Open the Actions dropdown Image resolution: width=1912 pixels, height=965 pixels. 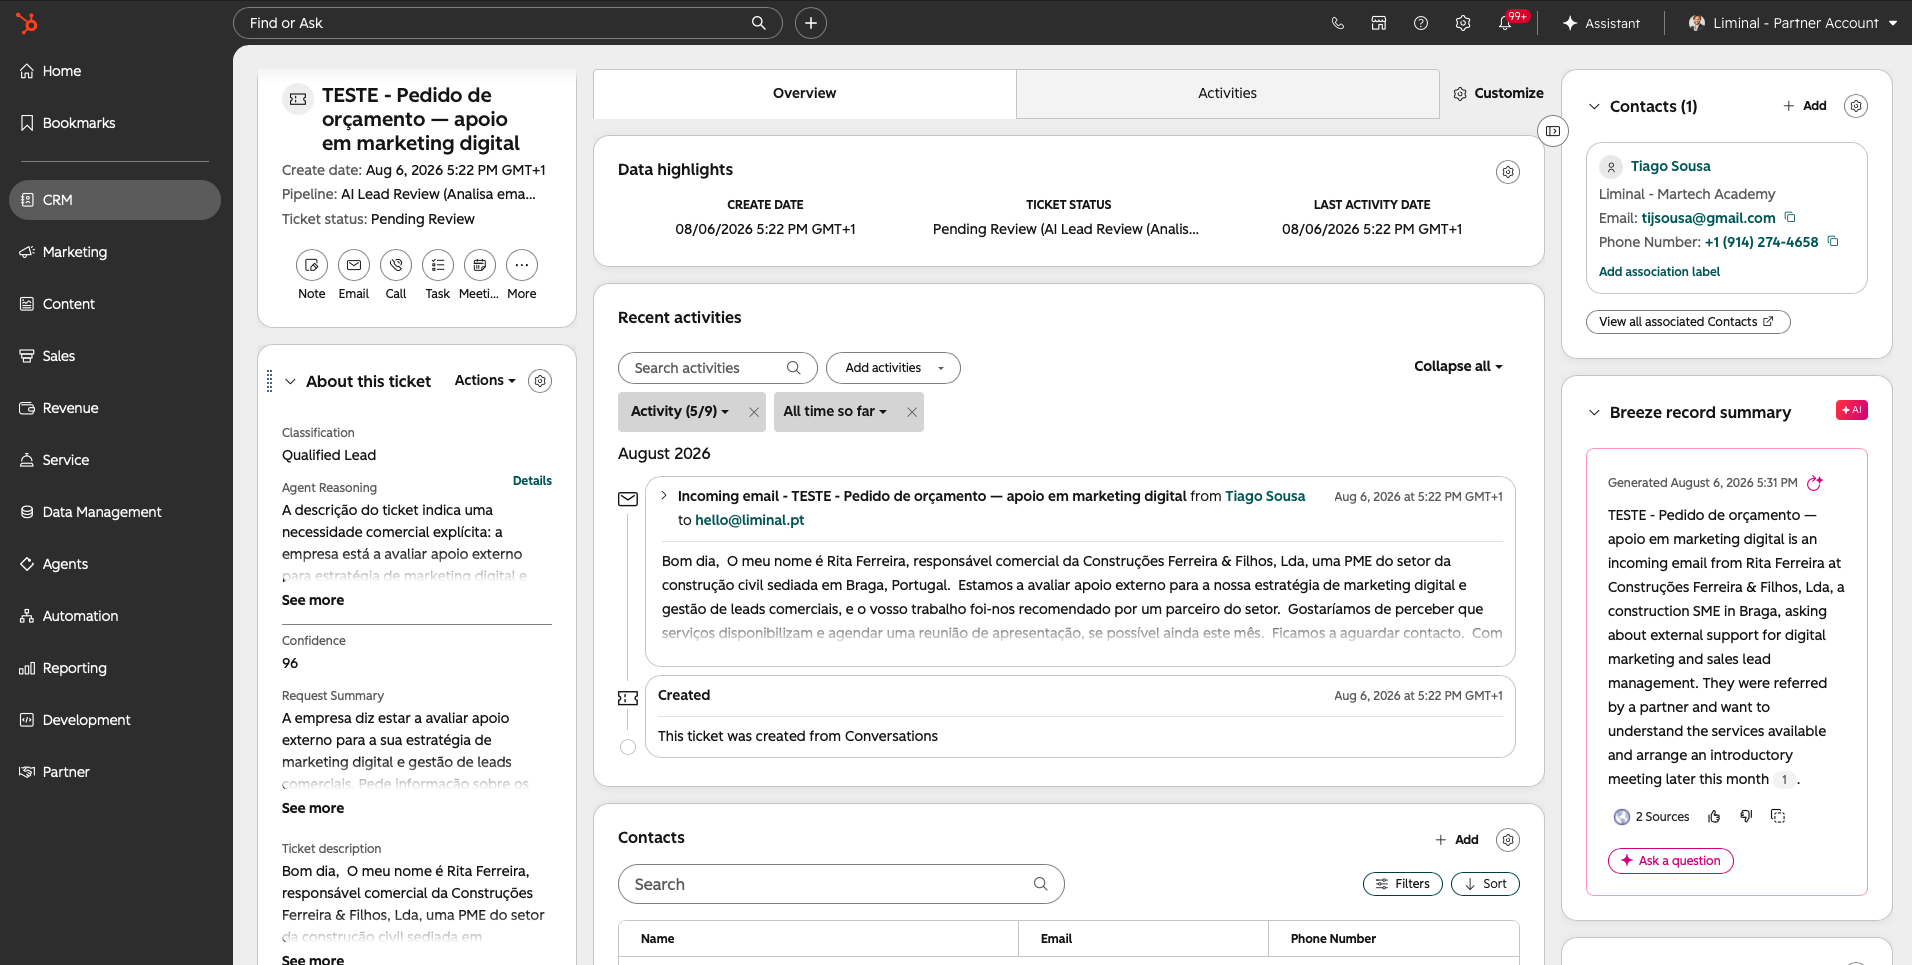(x=485, y=380)
